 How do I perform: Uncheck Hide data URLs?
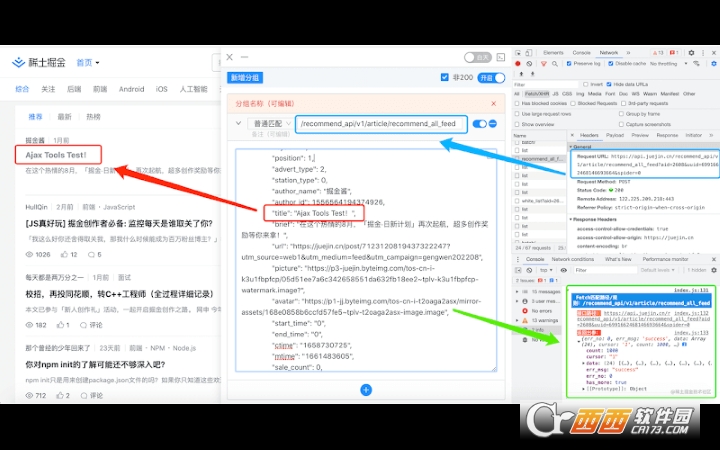609,84
